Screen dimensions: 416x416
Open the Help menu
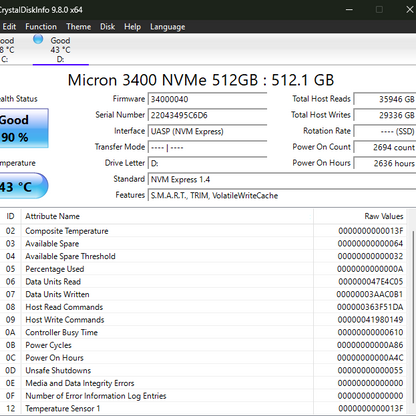click(x=132, y=27)
